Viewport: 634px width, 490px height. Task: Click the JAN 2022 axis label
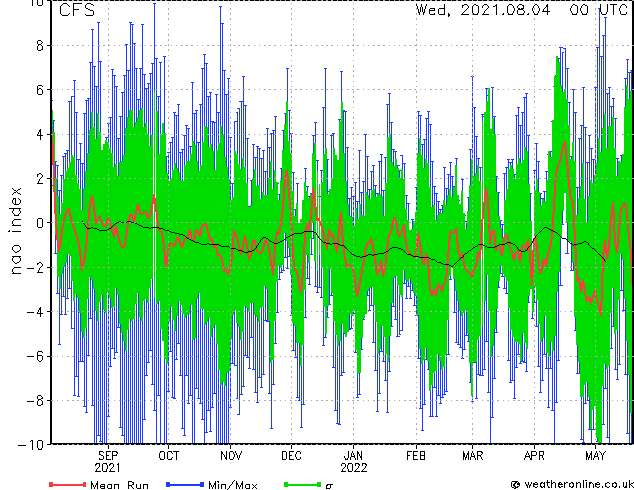354,462
